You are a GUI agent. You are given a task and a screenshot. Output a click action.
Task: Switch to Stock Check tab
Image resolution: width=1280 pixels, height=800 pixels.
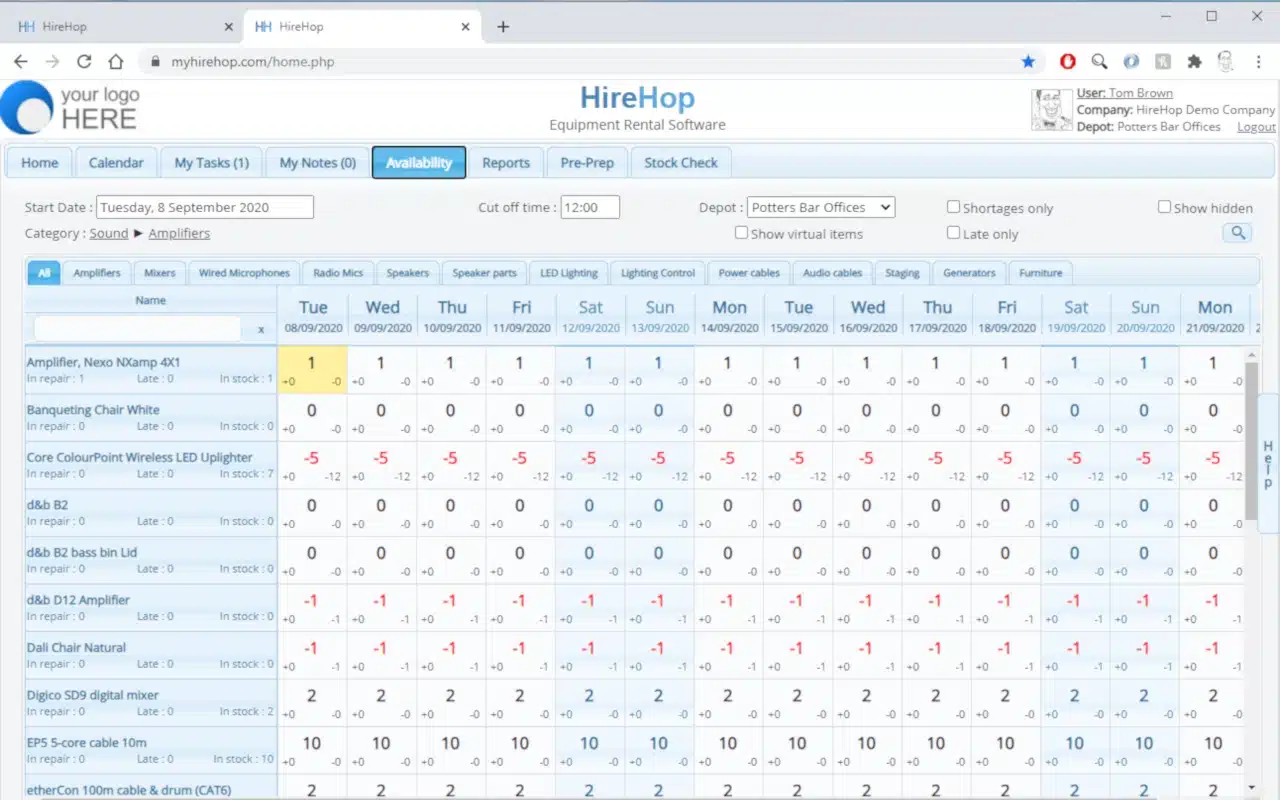[x=681, y=162]
